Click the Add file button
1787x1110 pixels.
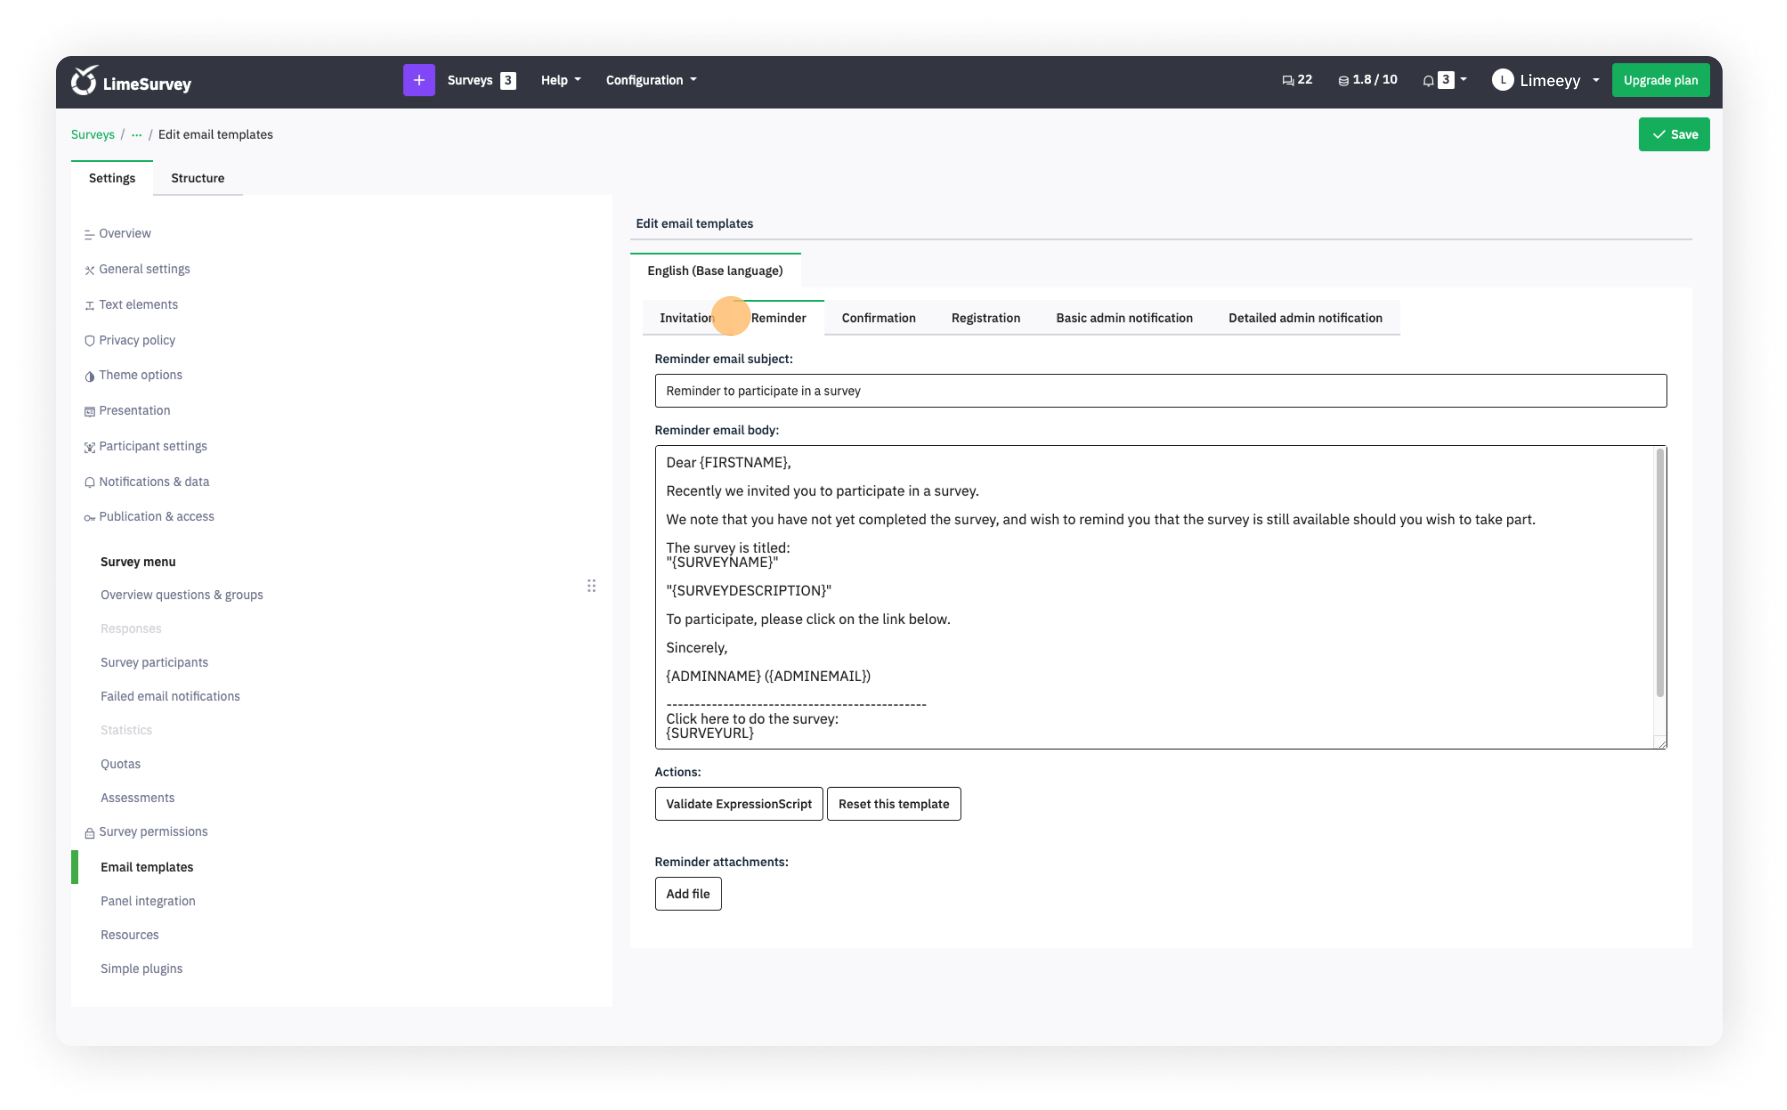point(687,894)
